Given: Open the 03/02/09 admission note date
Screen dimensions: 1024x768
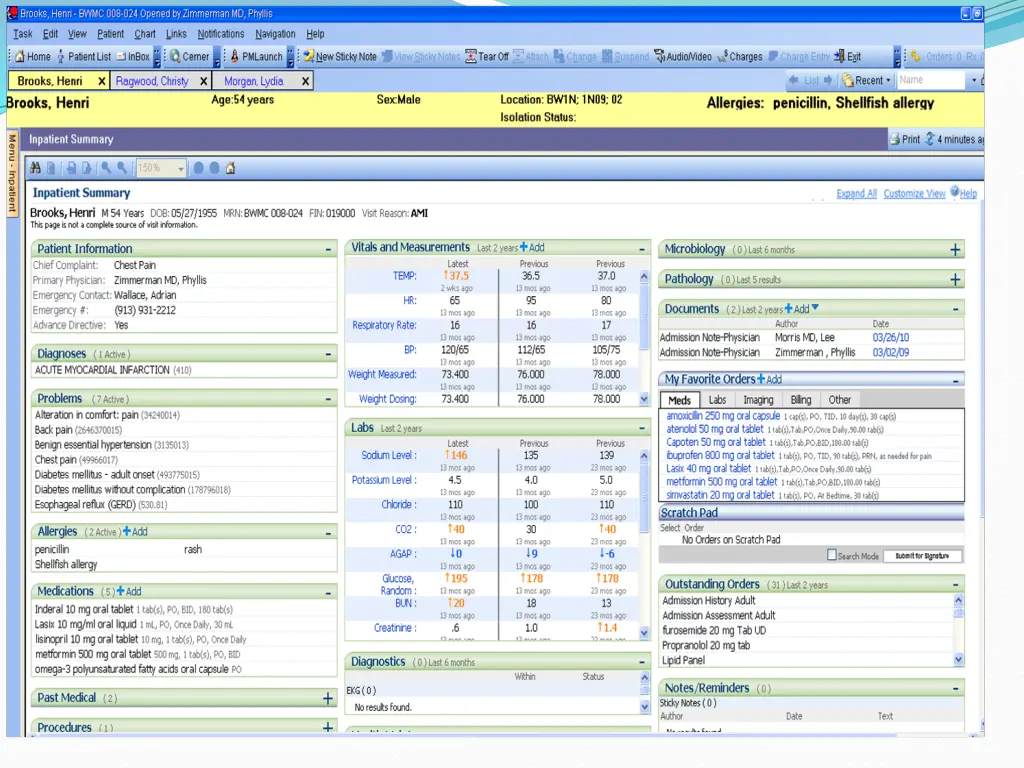Looking at the screenshot, I should [891, 352].
